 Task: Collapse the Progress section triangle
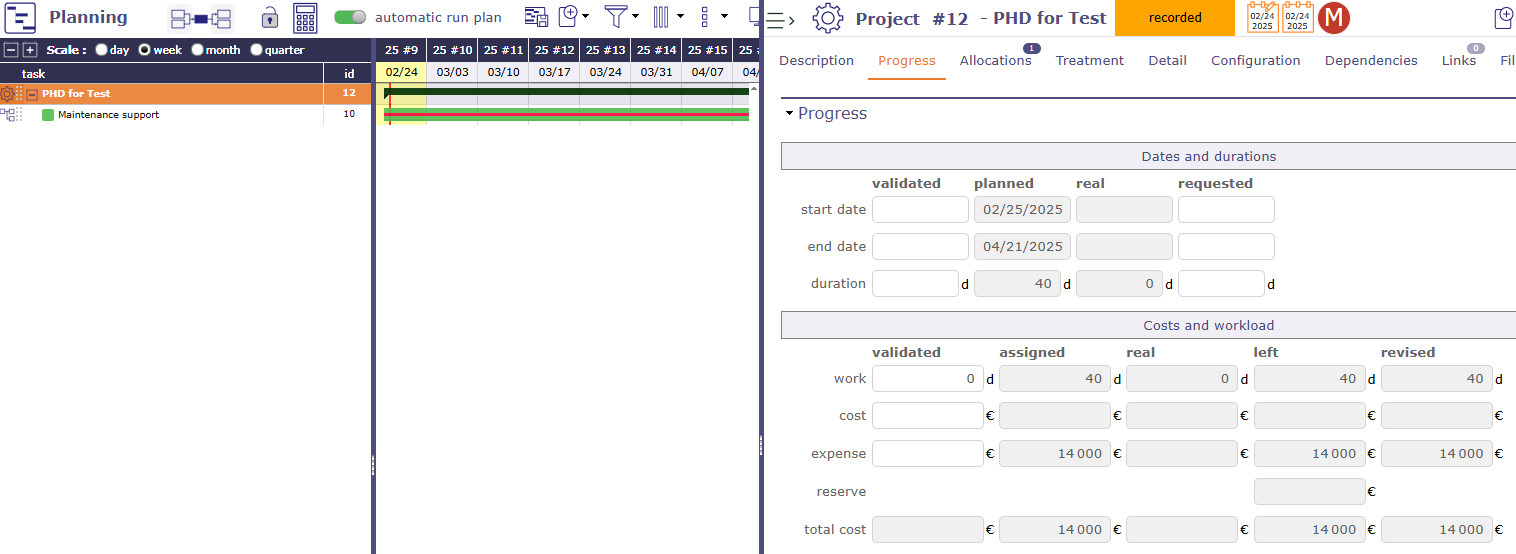coord(788,114)
